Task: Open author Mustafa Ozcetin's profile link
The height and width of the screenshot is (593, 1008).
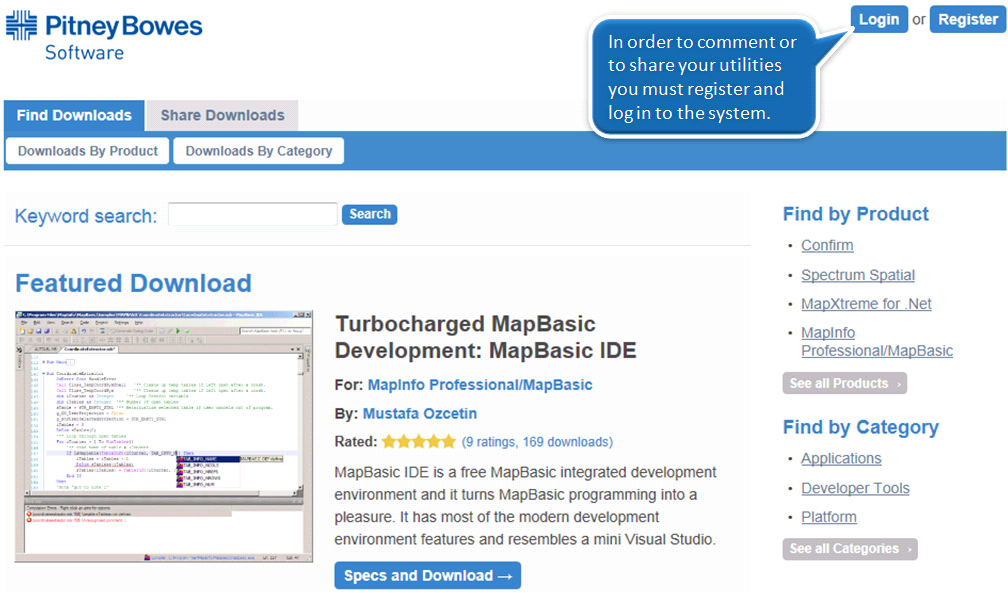Action: click(x=420, y=414)
